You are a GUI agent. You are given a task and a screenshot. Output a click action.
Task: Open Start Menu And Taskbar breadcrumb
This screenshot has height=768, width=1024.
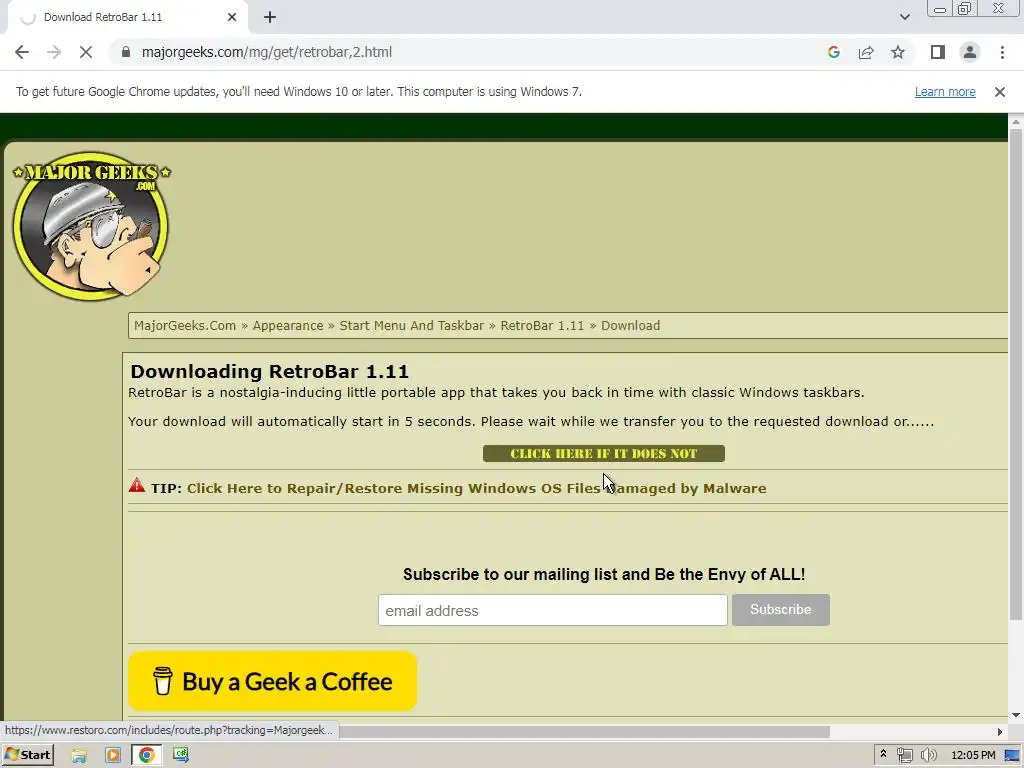(411, 326)
